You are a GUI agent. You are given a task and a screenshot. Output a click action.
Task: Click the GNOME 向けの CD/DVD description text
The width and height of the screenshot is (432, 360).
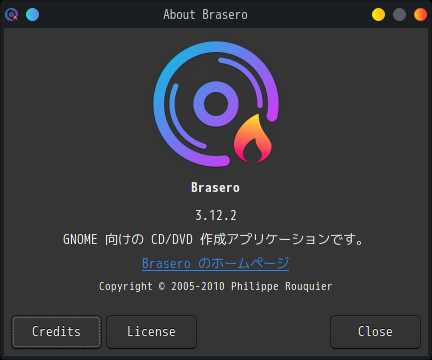[213, 239]
